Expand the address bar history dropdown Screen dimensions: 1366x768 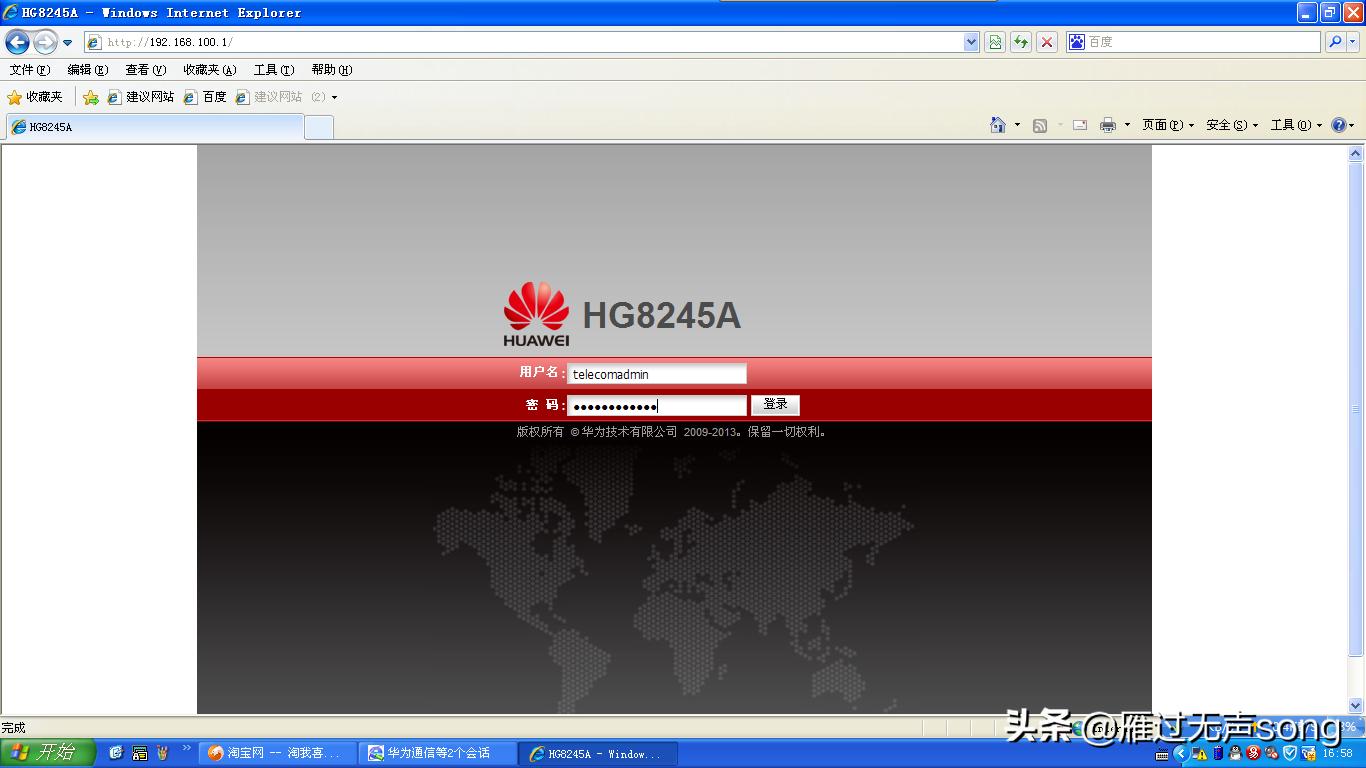(971, 42)
